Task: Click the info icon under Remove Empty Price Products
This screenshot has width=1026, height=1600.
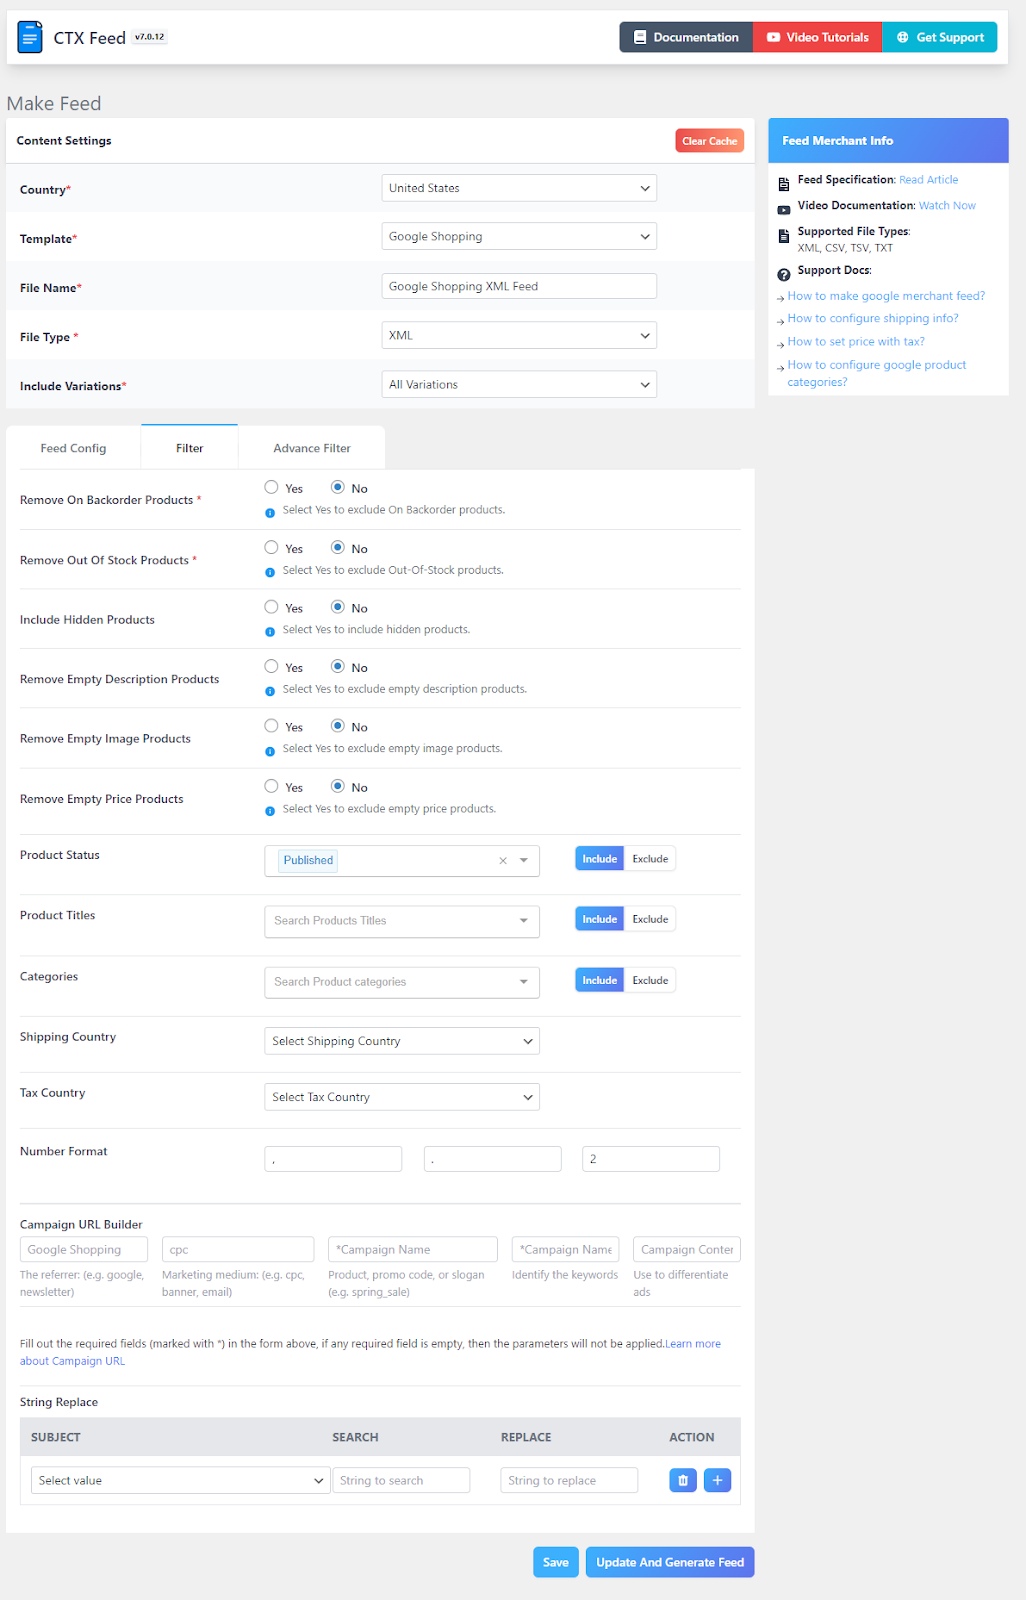Action: click(270, 810)
